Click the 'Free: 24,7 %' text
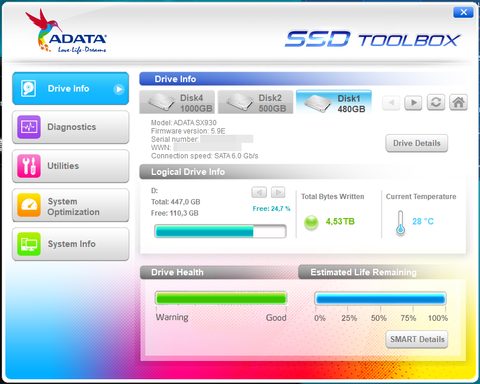 271,209
